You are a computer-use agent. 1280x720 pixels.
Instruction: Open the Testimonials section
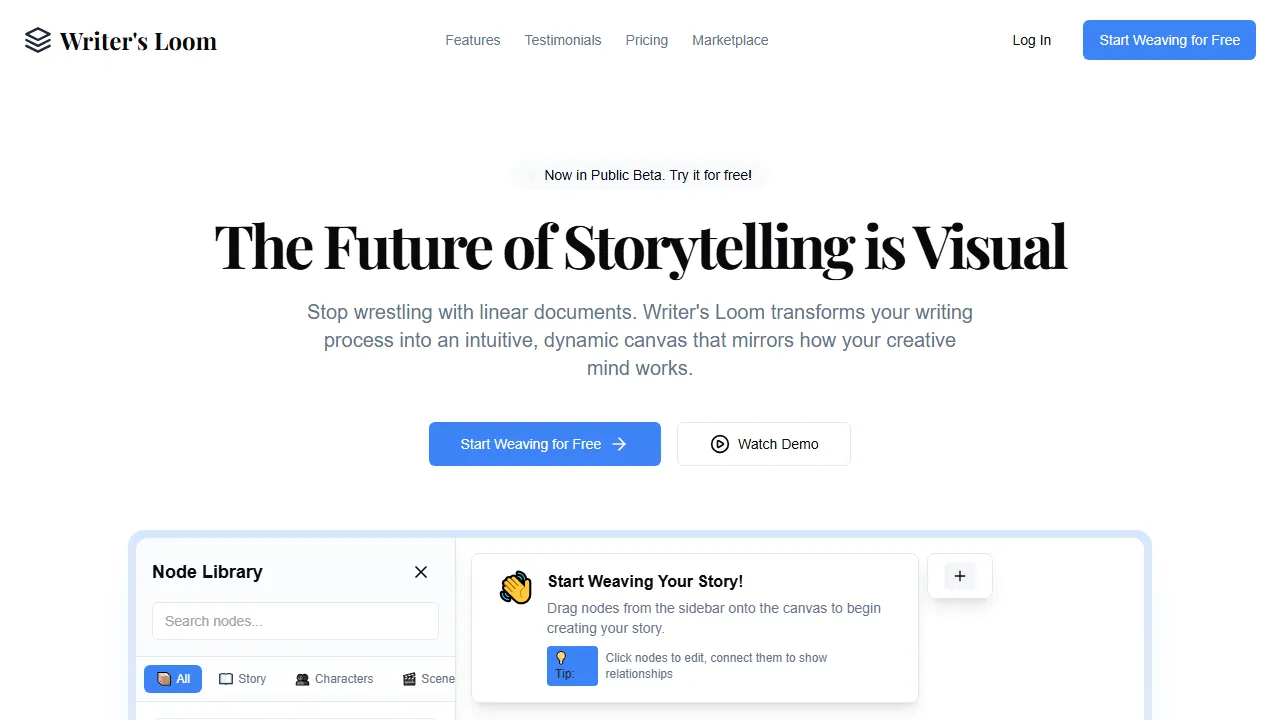[562, 40]
